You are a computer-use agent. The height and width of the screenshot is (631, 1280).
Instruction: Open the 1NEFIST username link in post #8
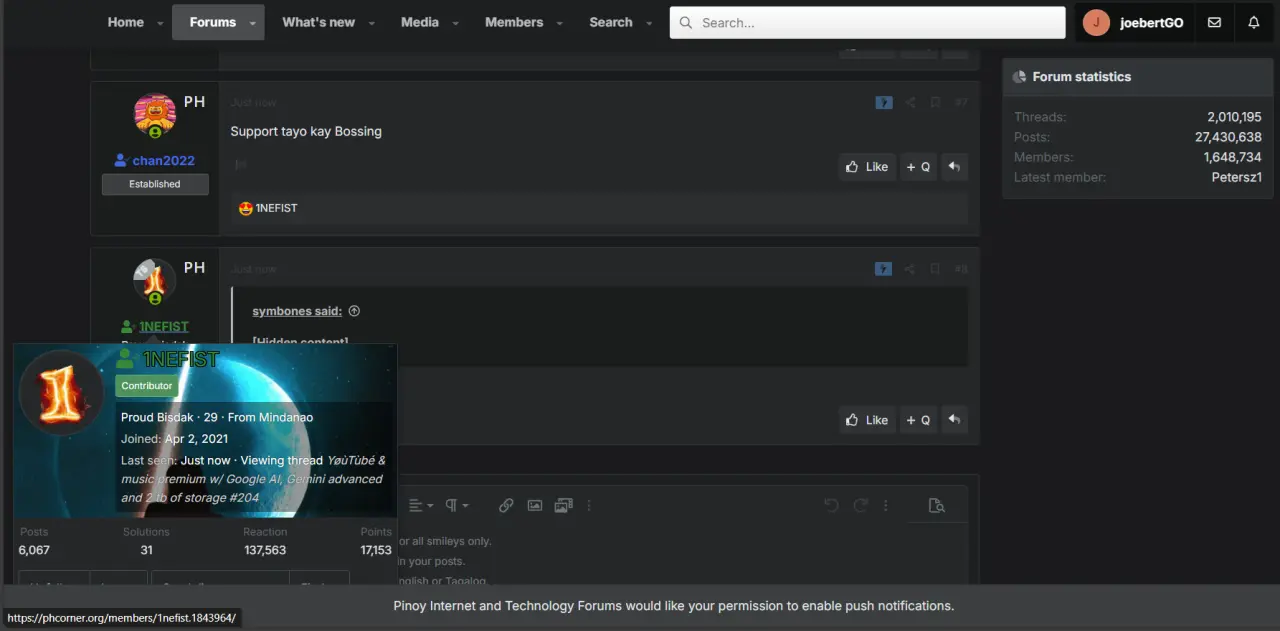point(164,327)
